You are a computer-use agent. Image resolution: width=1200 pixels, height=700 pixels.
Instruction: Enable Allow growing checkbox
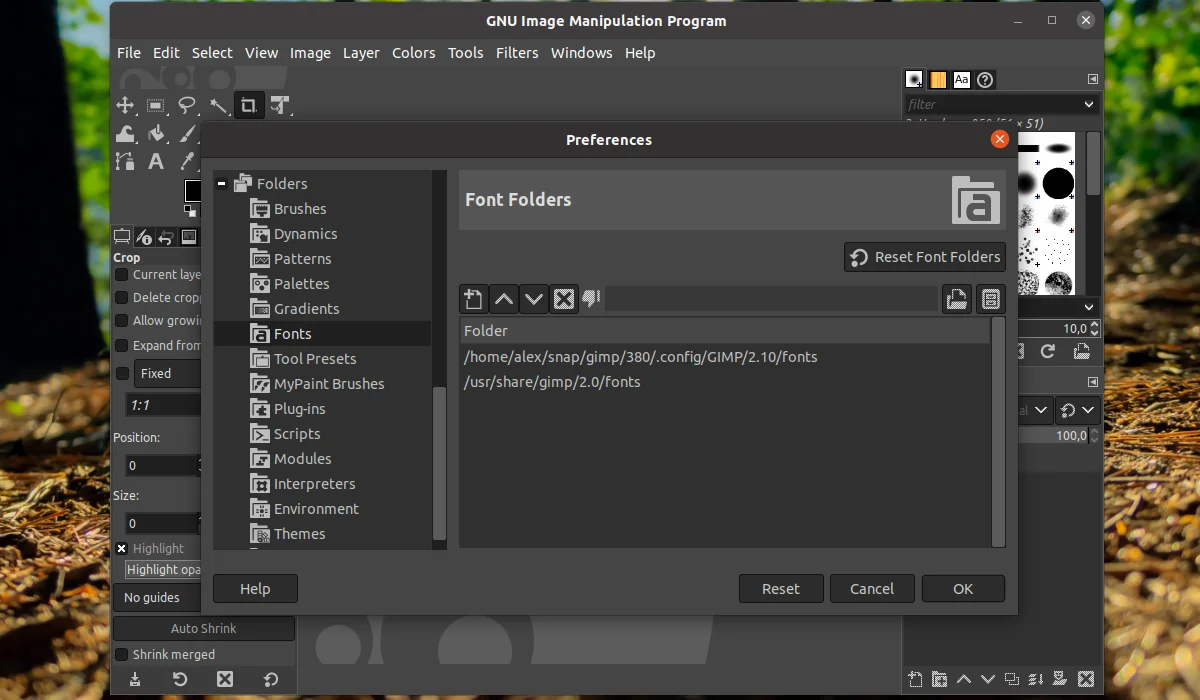coord(121,321)
